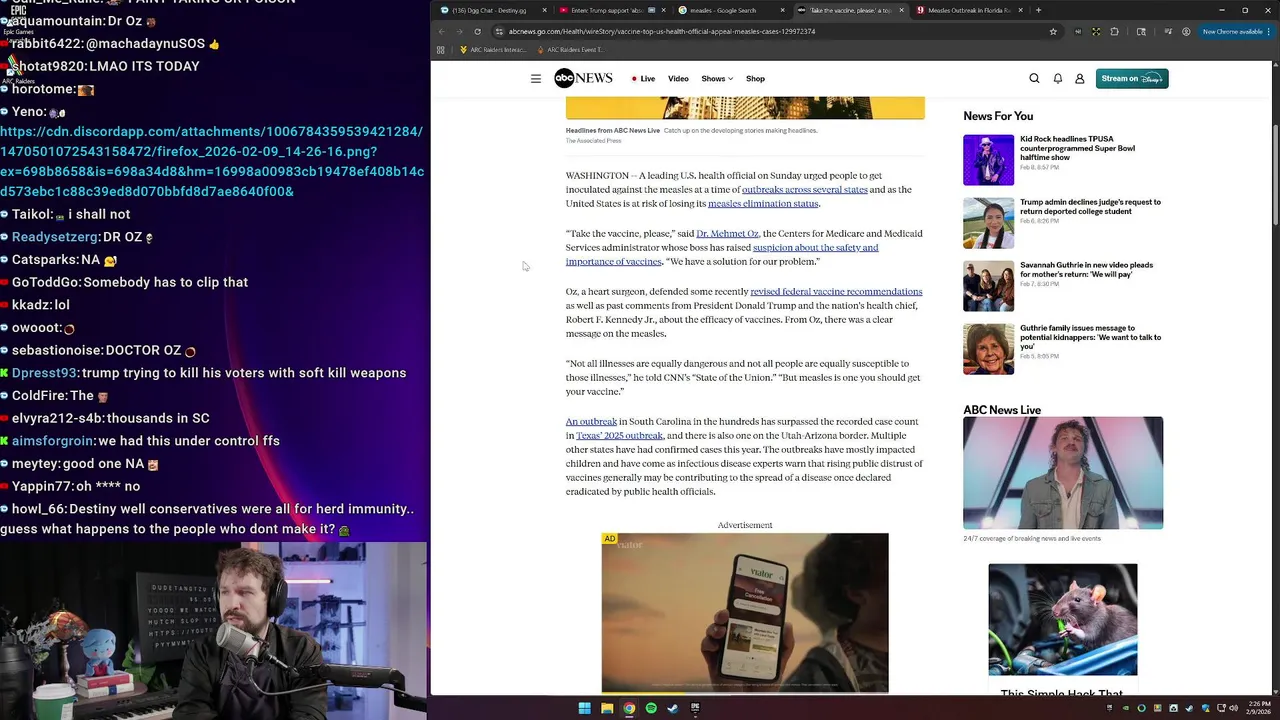Click the Kid Rock story thumbnail
The image size is (1280, 720).
(x=988, y=160)
